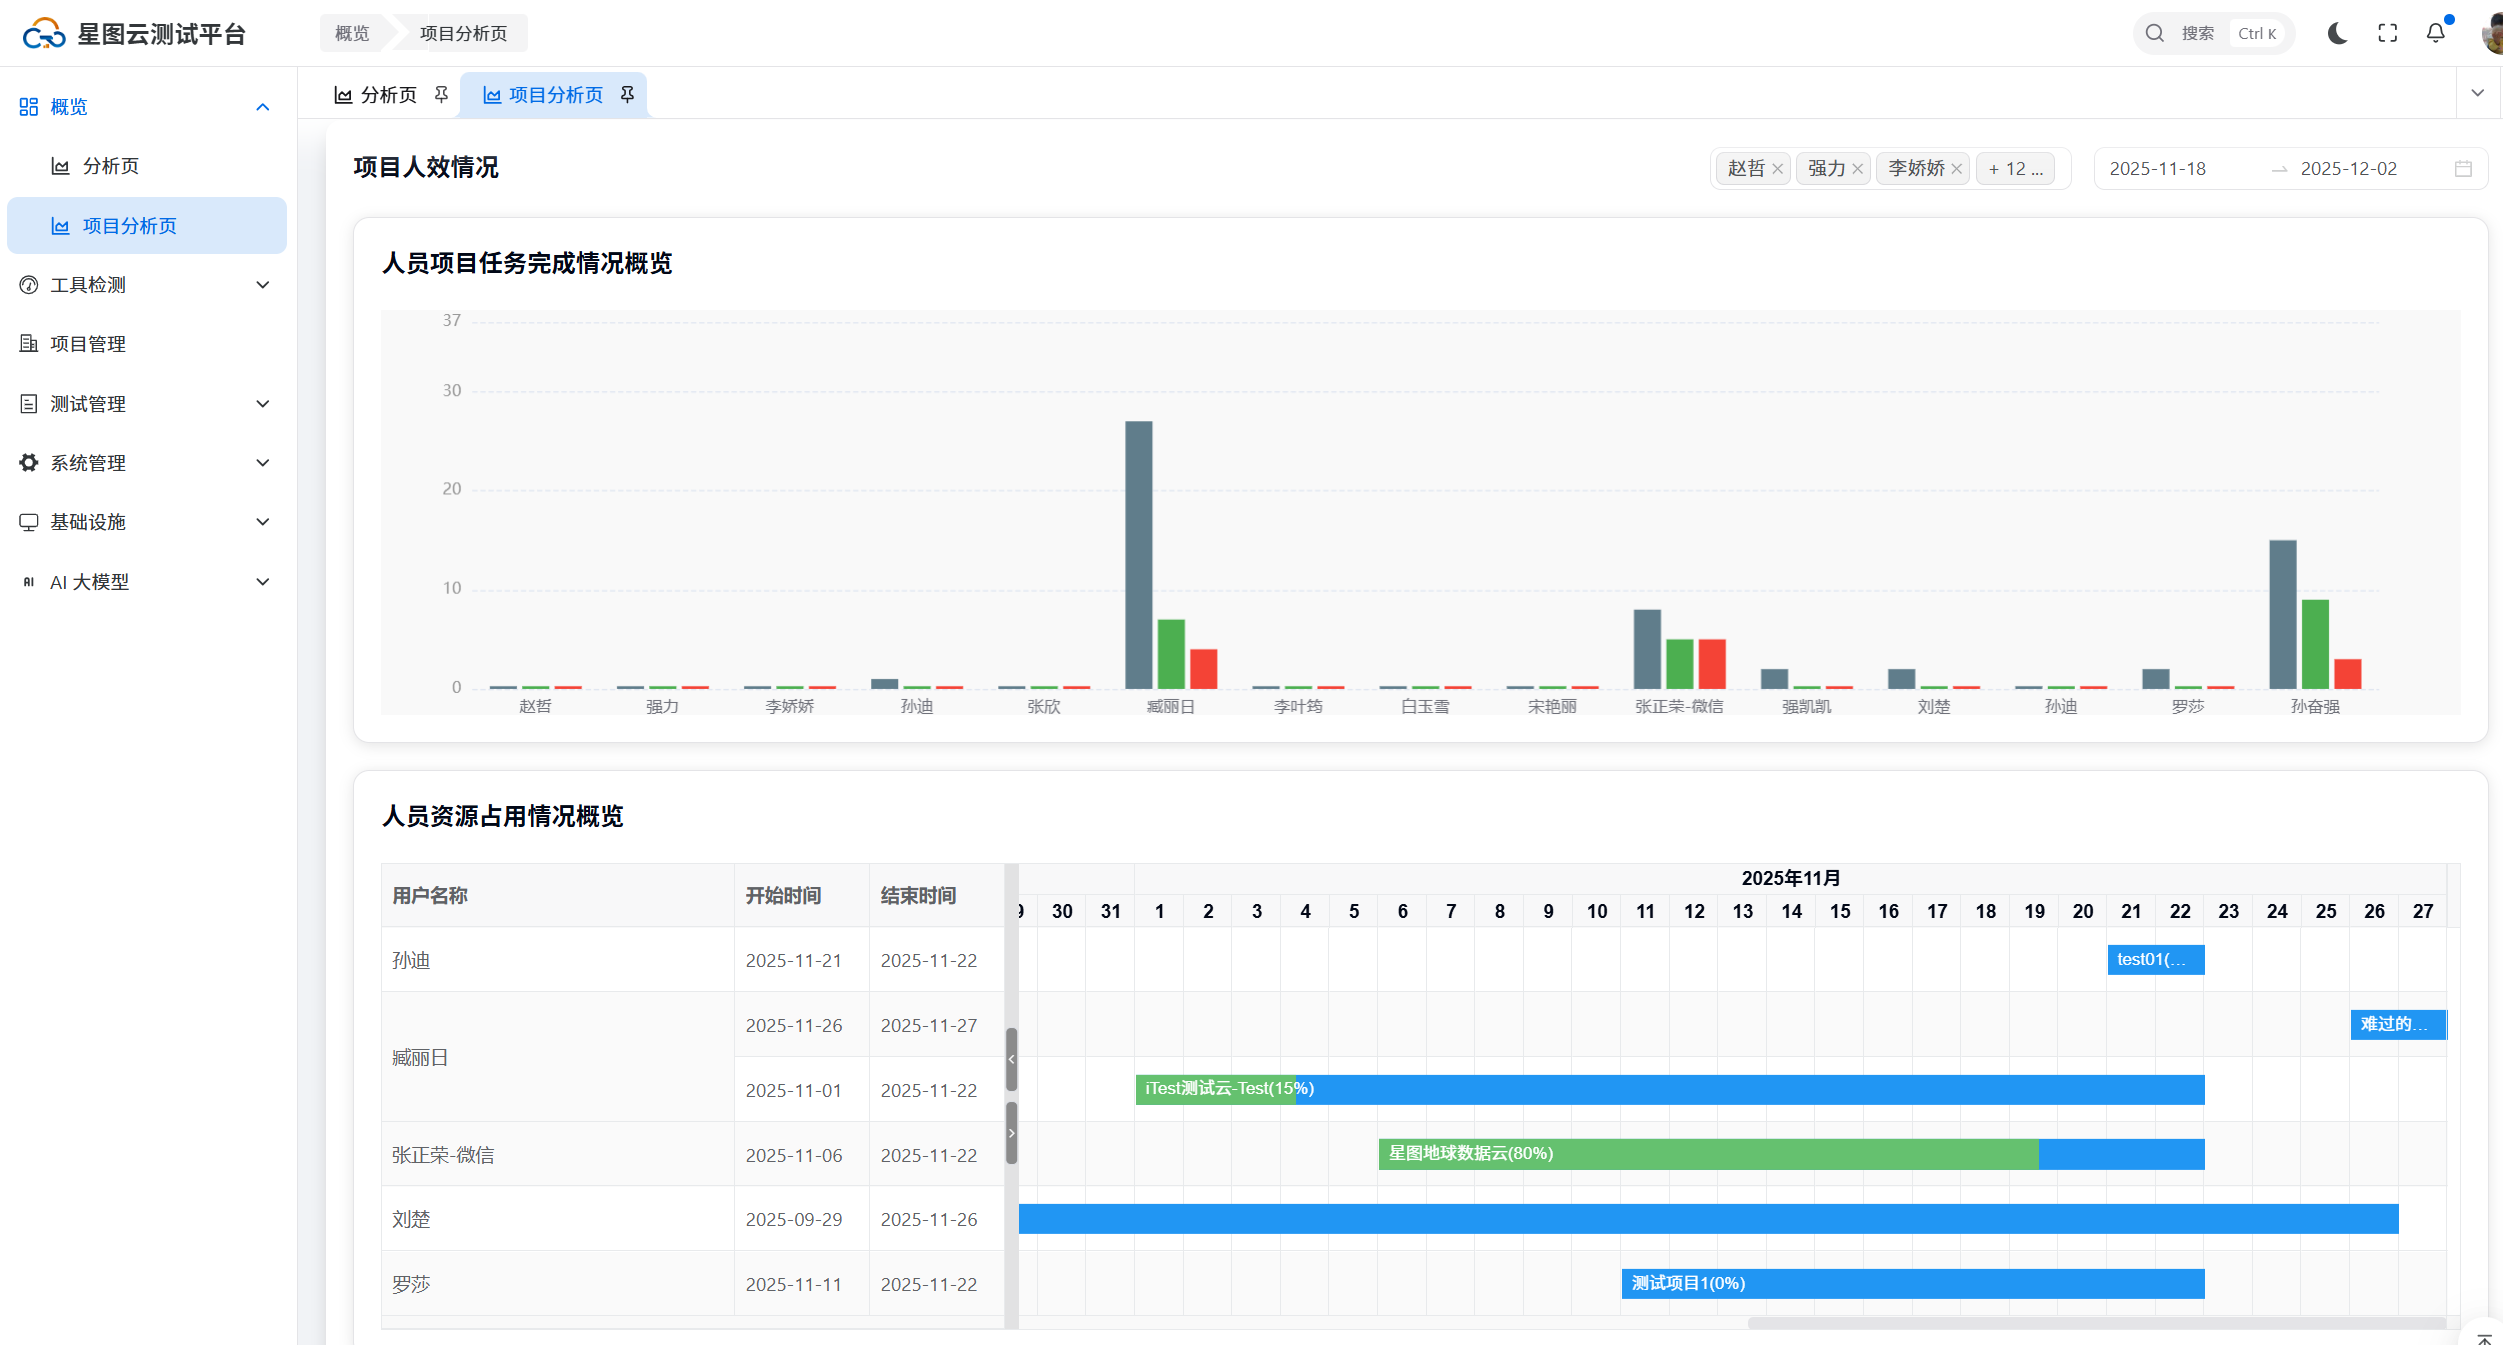Click the search magnifier icon
This screenshot has width=2503, height=1345.
(2155, 33)
